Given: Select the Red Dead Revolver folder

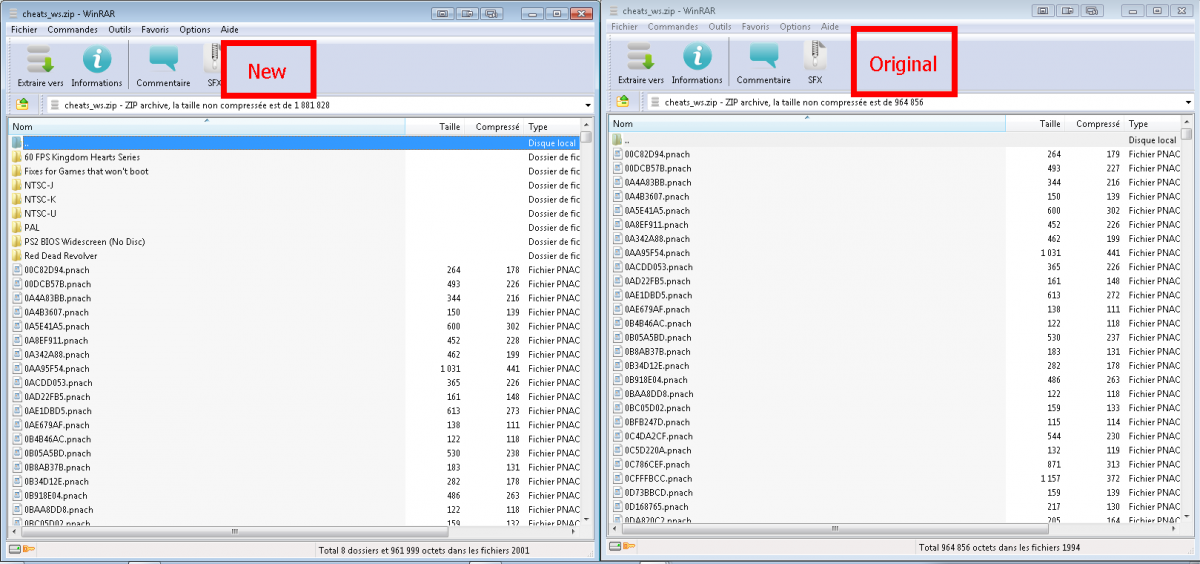Looking at the screenshot, I should pos(60,256).
